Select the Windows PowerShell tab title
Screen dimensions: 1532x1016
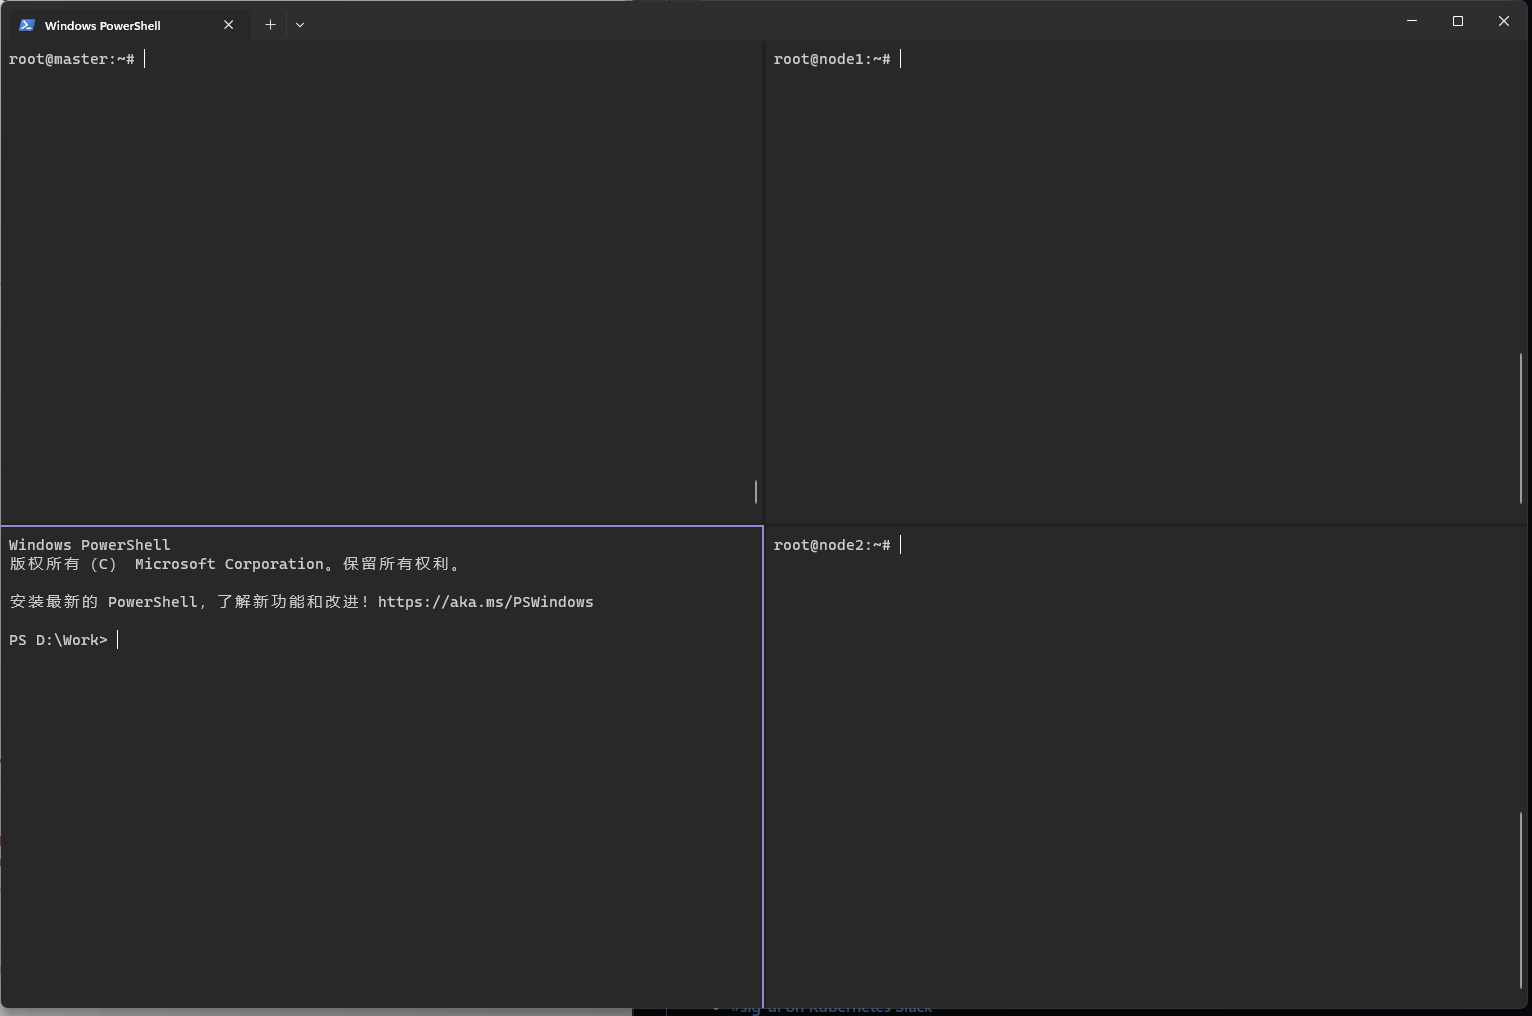[x=103, y=26]
